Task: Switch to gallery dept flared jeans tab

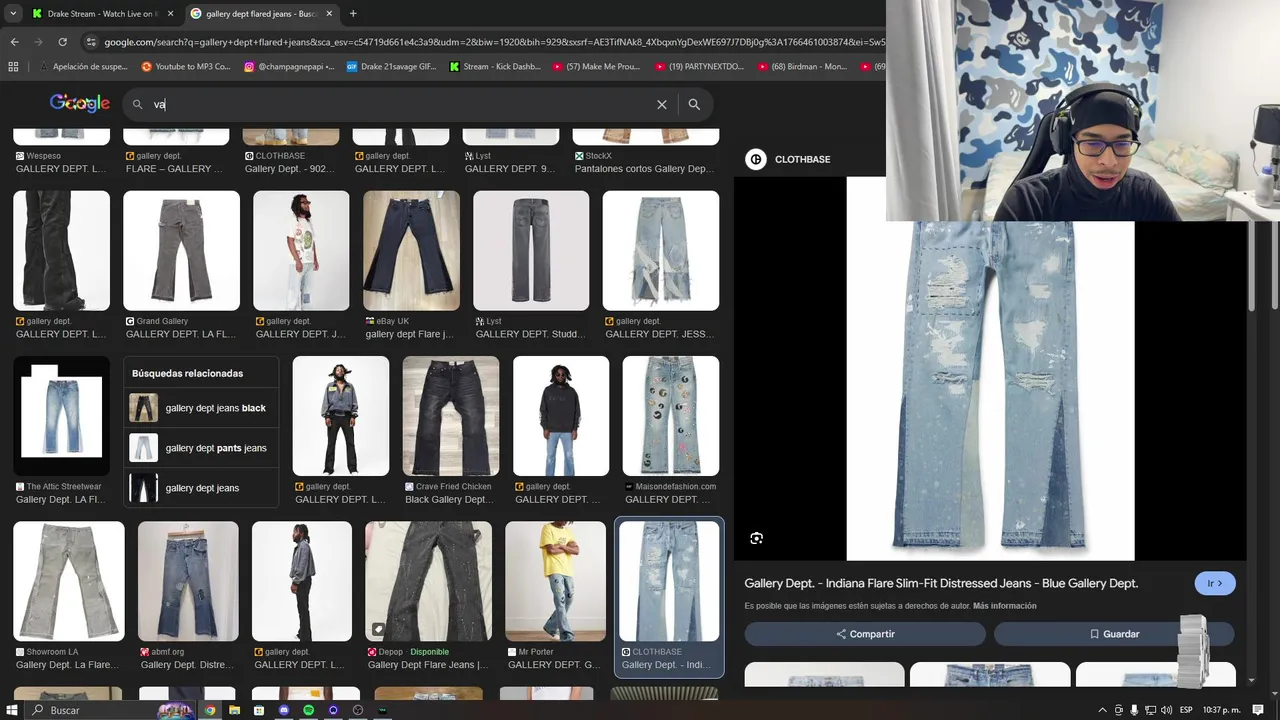Action: pyautogui.click(x=260, y=14)
